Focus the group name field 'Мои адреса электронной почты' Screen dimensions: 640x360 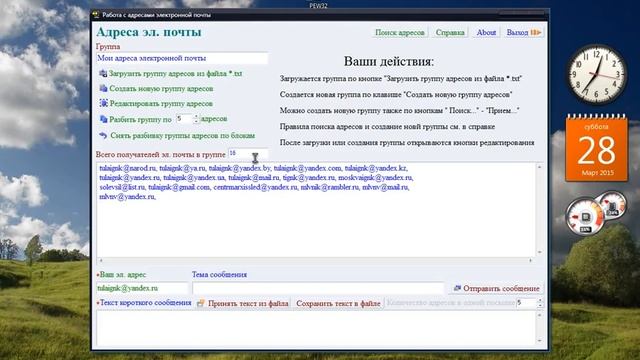[x=182, y=58]
